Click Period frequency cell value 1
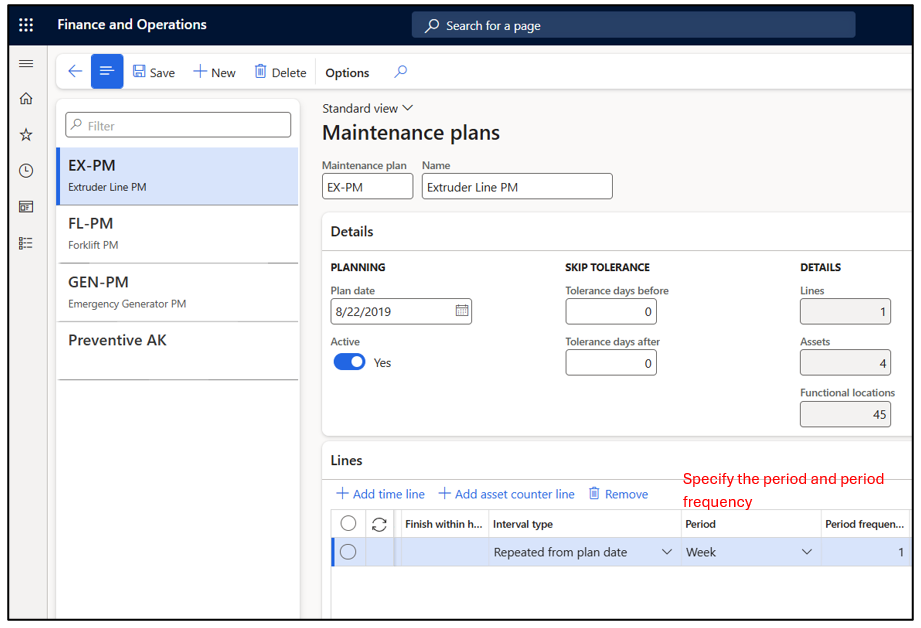 [x=865, y=552]
